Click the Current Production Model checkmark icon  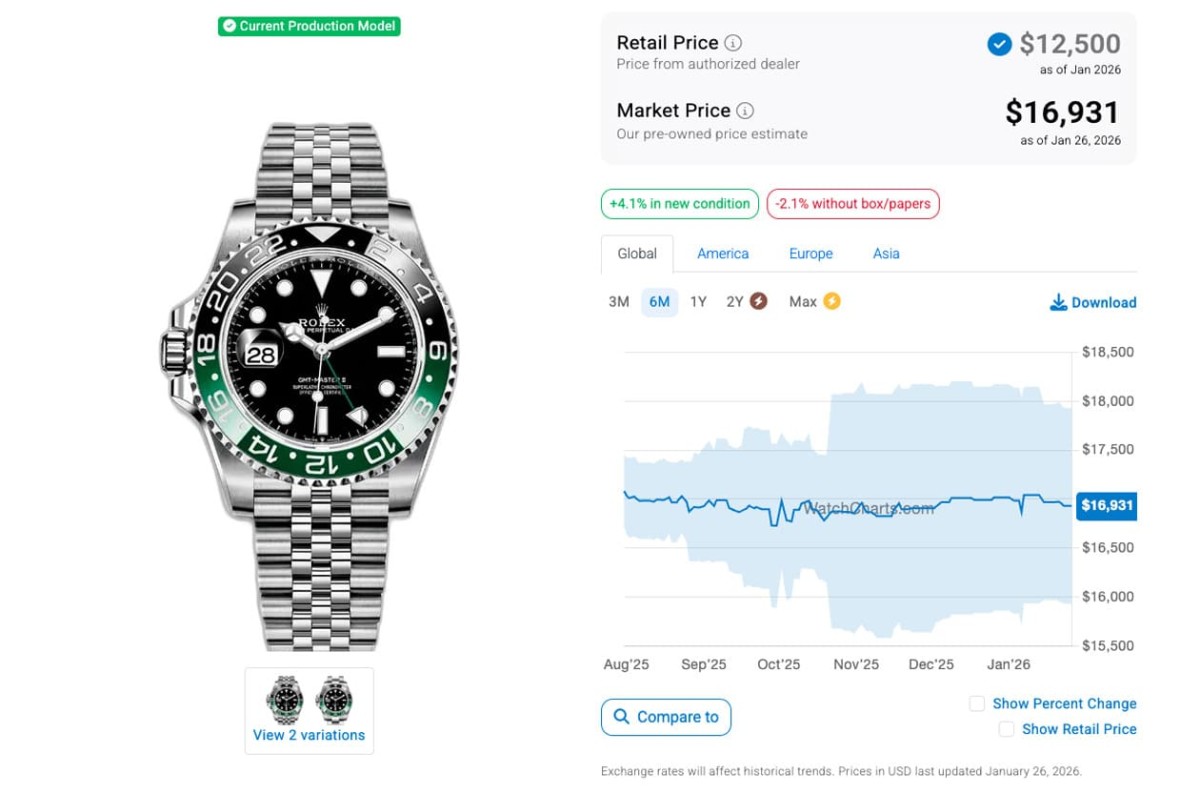pyautogui.click(x=229, y=26)
